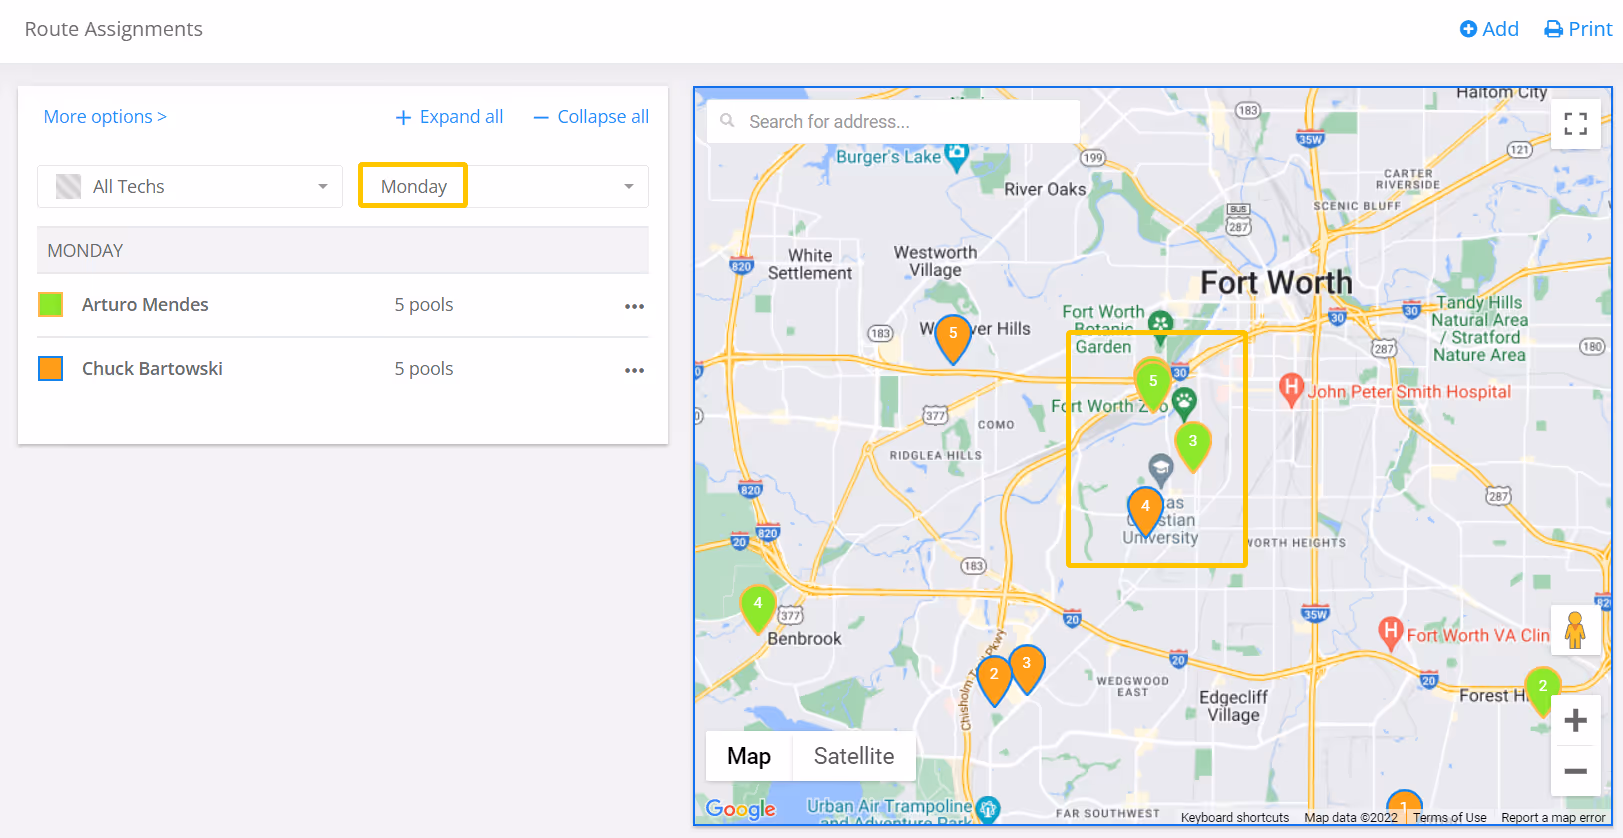Open the Monday day dropdown
The image size is (1623, 838).
(503, 187)
